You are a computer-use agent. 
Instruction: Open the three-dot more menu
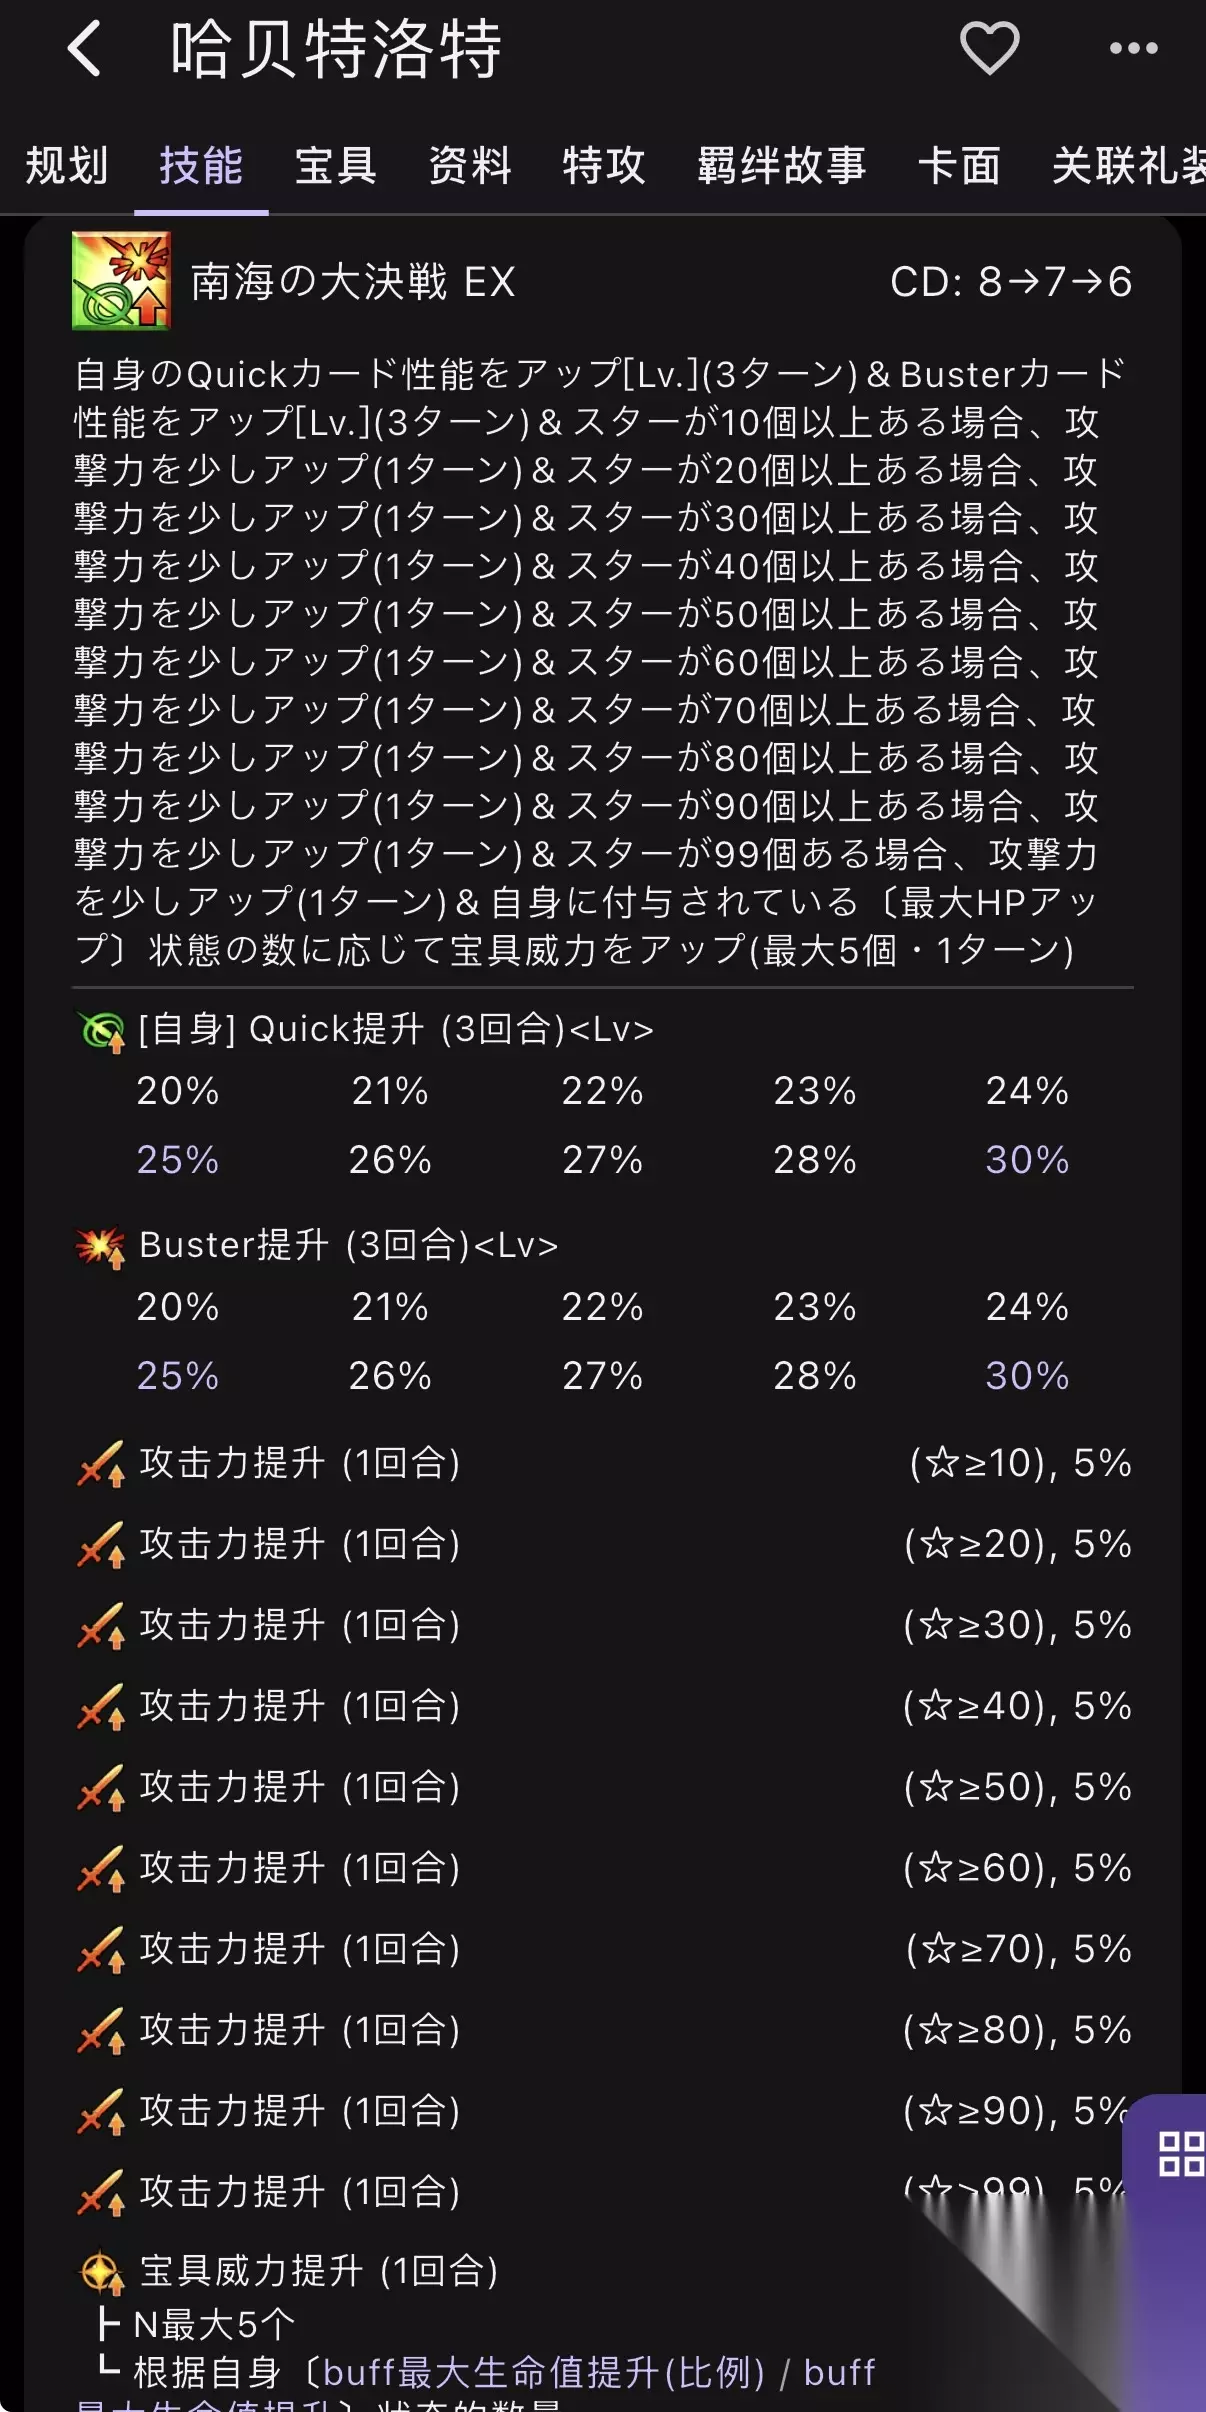[x=1134, y=48]
